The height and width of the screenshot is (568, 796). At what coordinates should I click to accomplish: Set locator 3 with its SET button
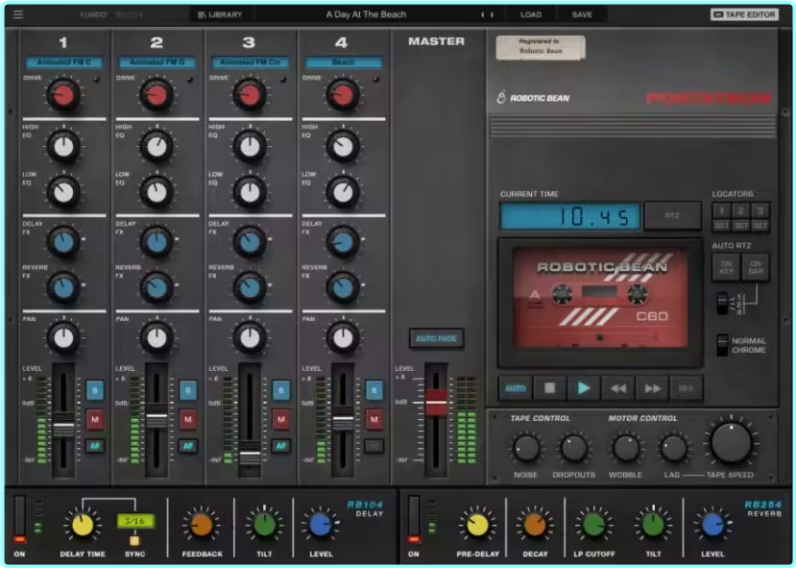pyautogui.click(x=760, y=225)
